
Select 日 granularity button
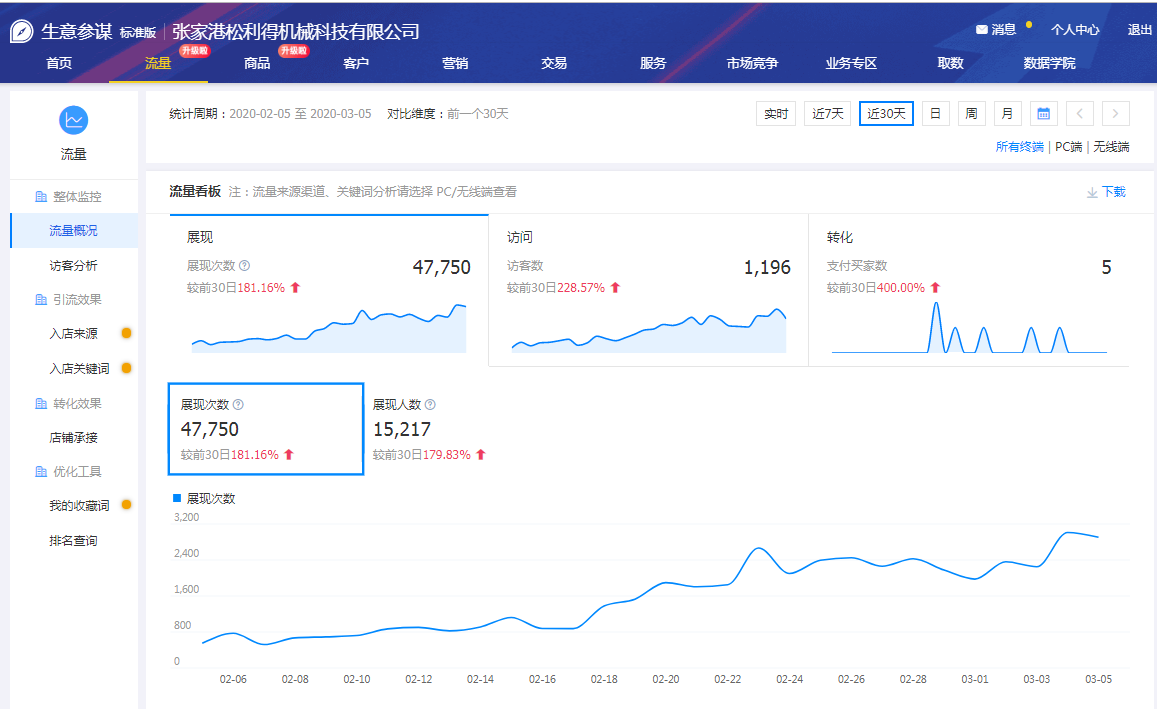tap(935, 114)
